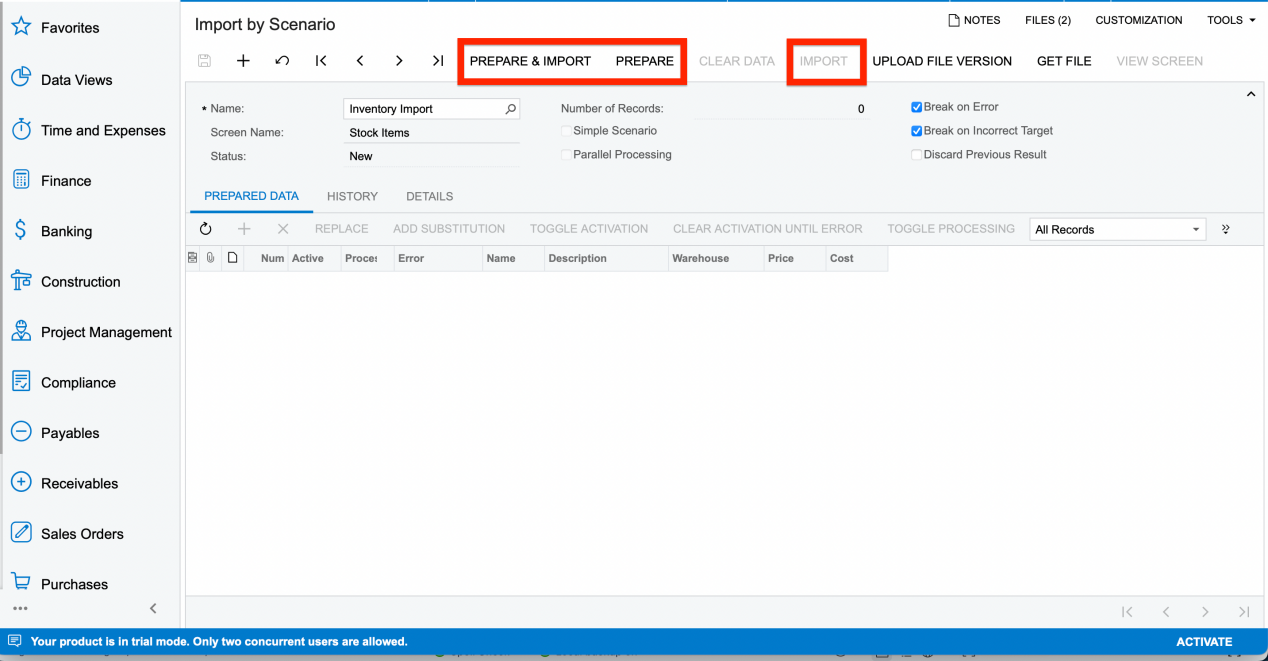Click the Save icon on the toolbar
The image size is (1268, 661).
click(204, 61)
